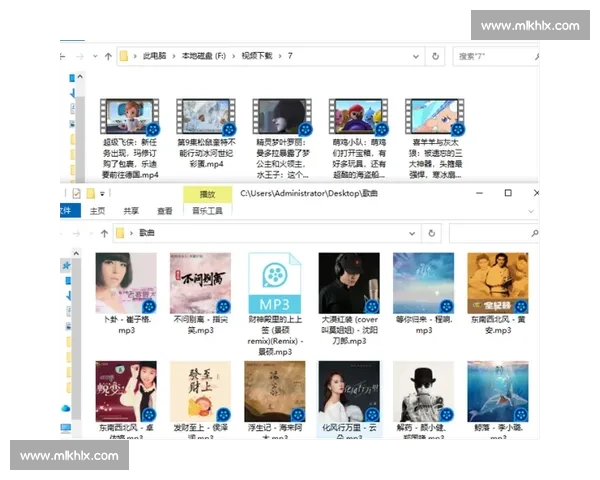Switch to the 主页 tab
The height and width of the screenshot is (480, 600).
(97, 211)
